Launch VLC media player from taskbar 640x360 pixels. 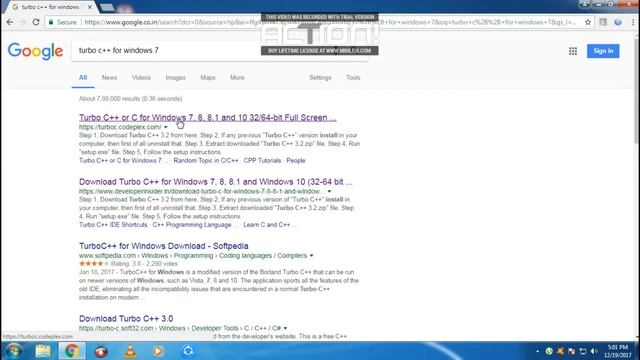tap(130, 351)
